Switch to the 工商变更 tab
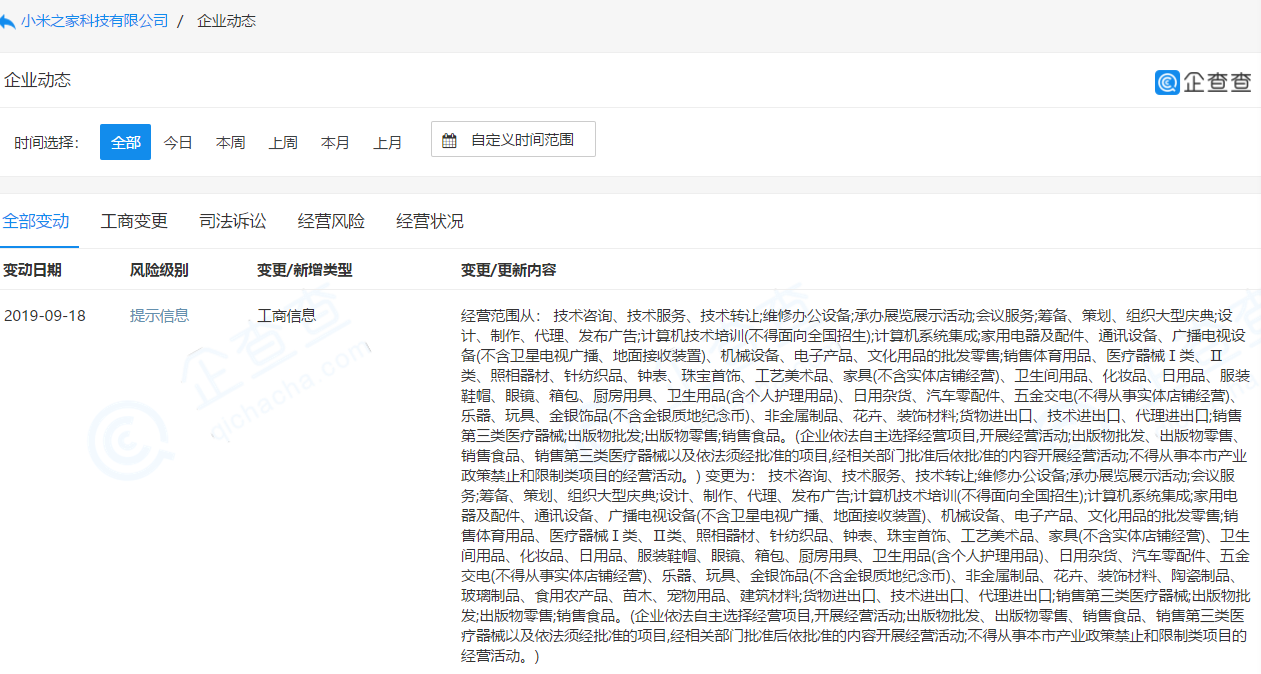This screenshot has width=1261, height=674. click(x=134, y=221)
